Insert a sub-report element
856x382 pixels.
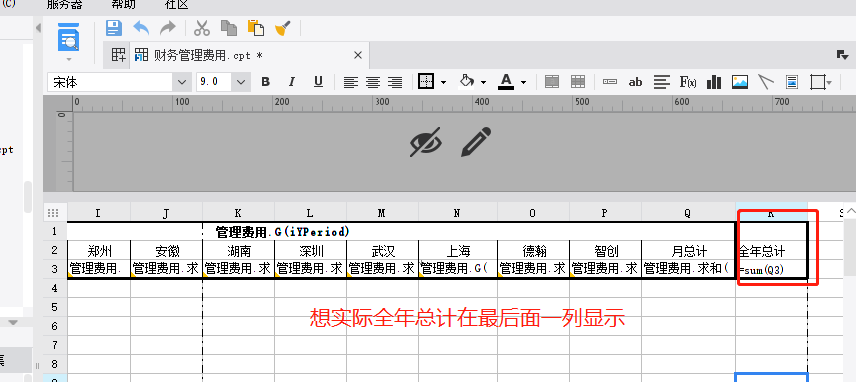[x=792, y=82]
